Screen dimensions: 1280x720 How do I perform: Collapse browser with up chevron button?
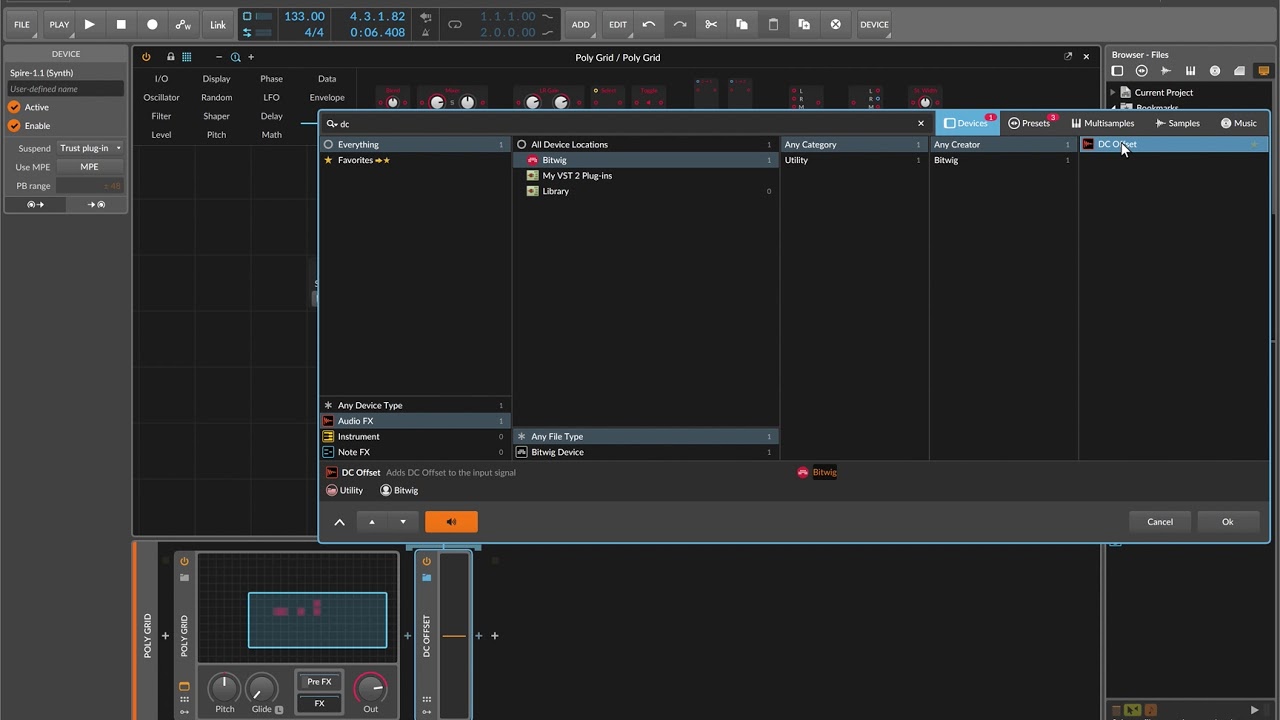tap(339, 522)
